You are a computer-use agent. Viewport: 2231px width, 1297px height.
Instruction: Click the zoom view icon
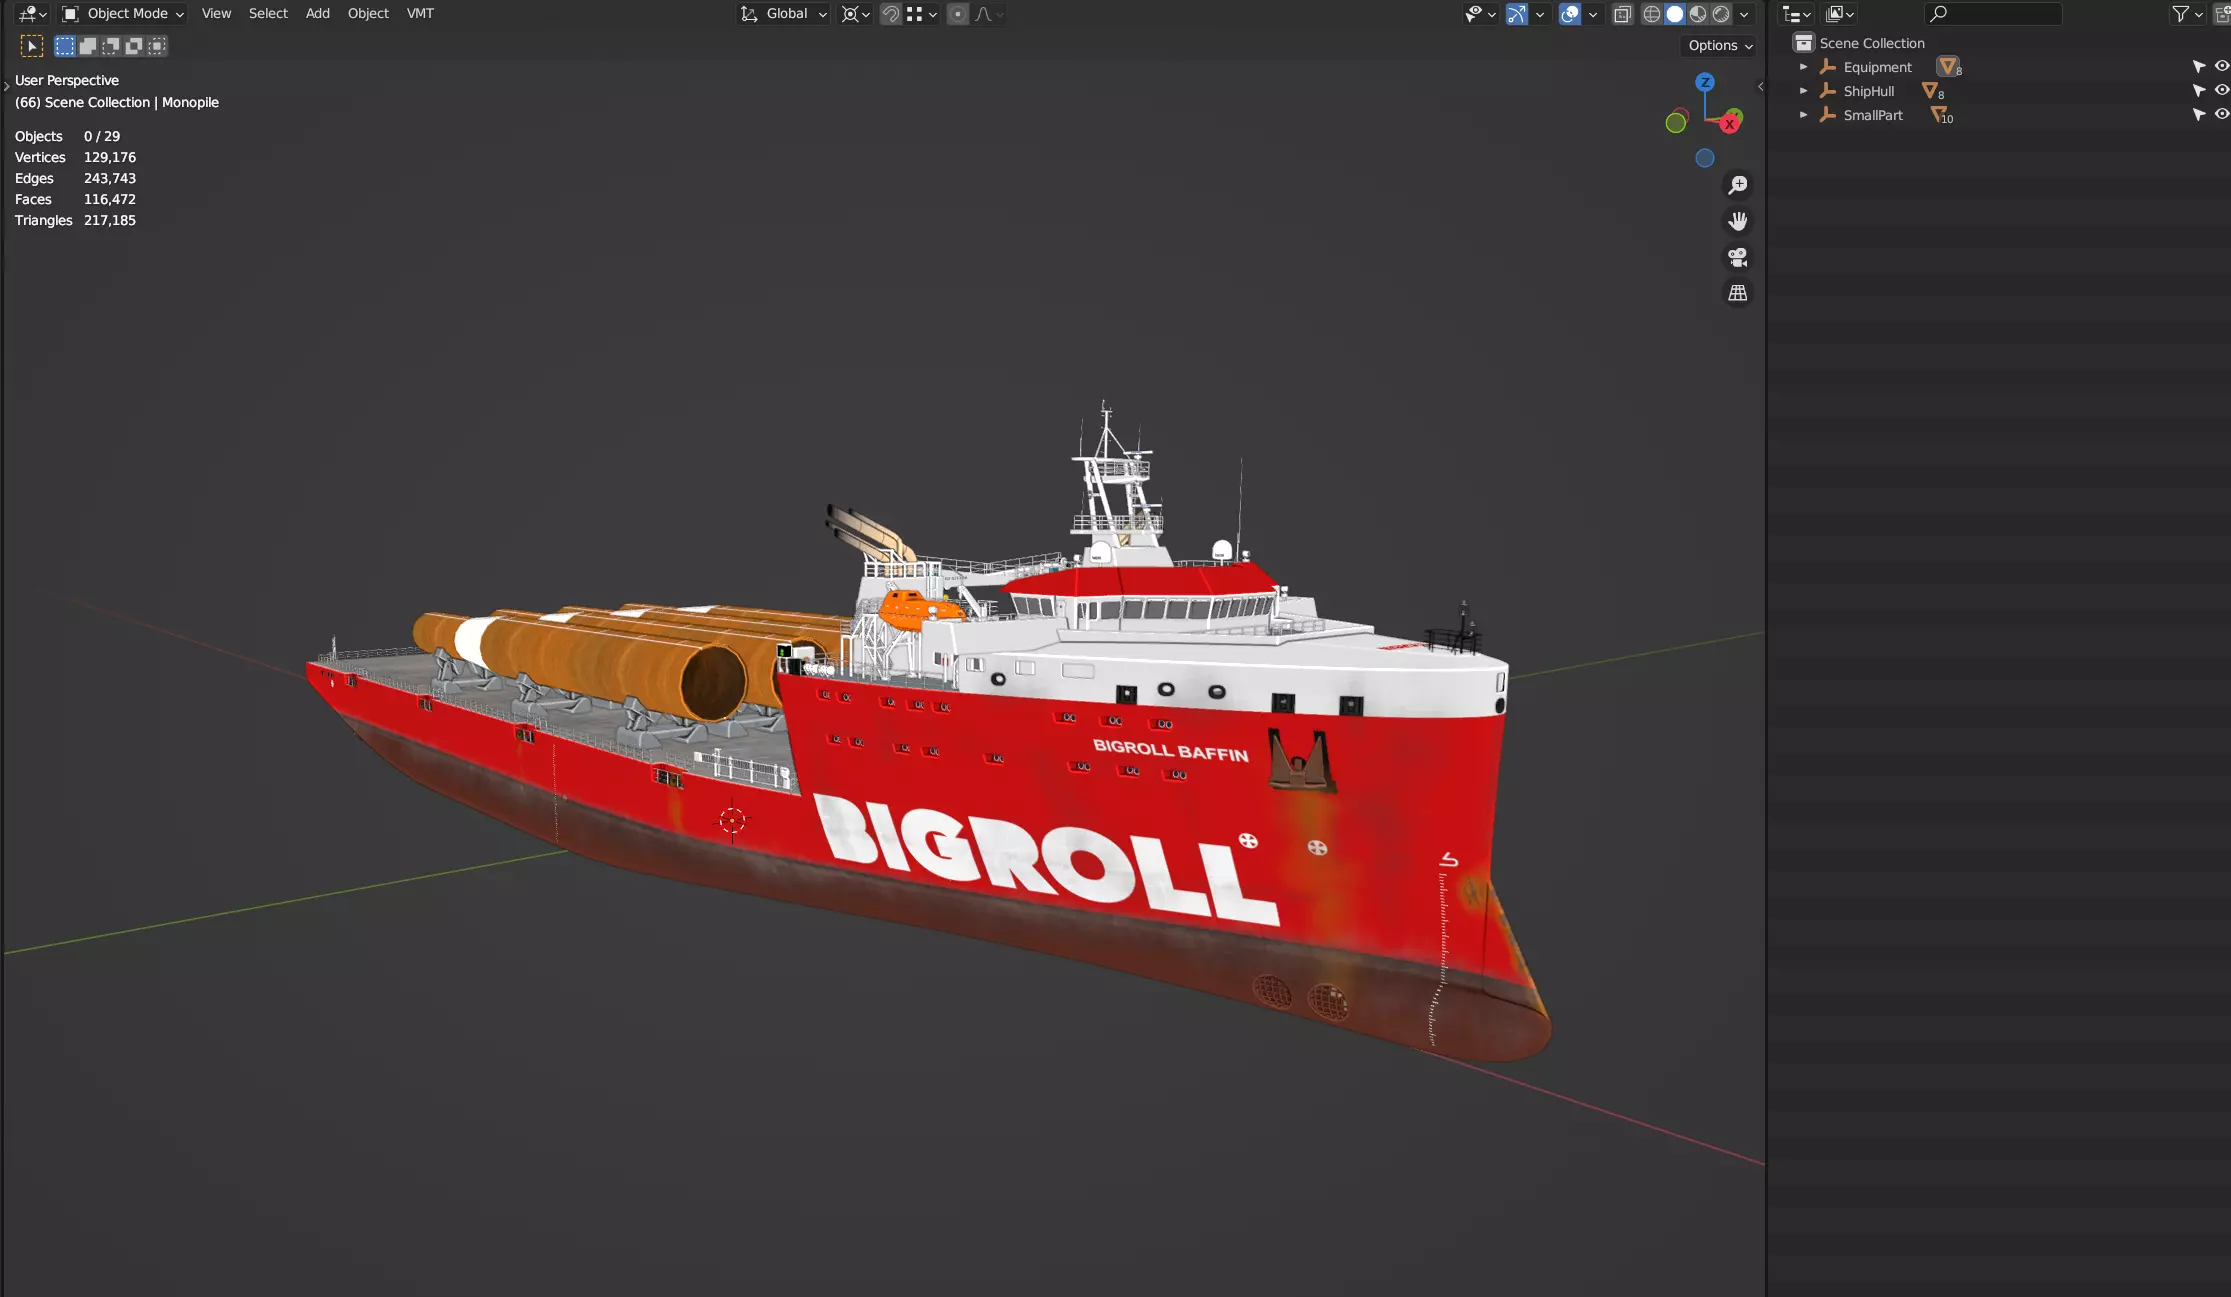point(1738,185)
